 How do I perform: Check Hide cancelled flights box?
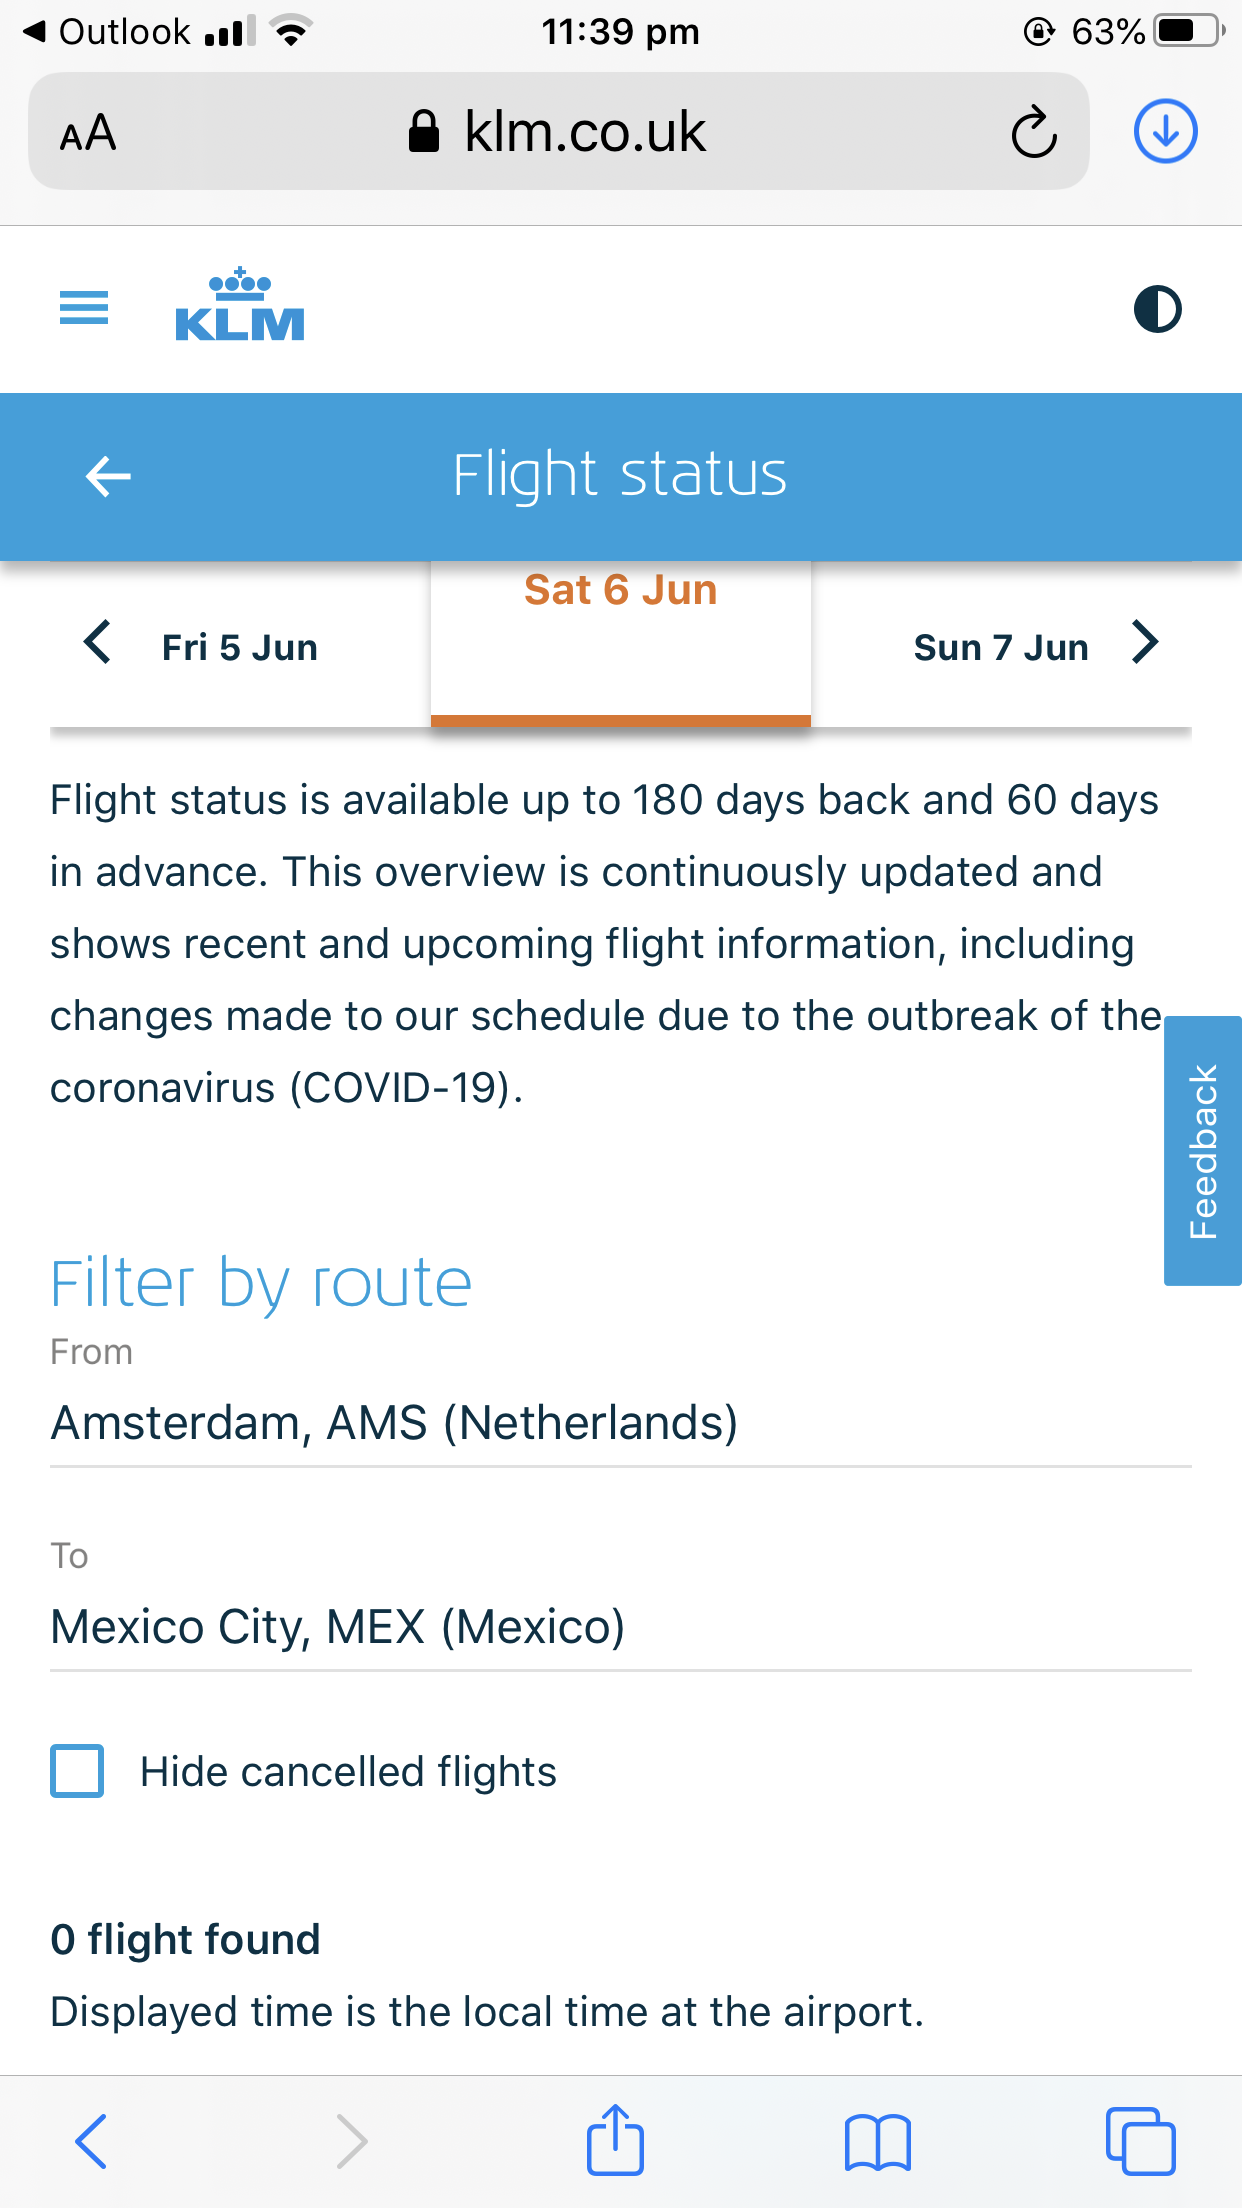pyautogui.click(x=77, y=1771)
